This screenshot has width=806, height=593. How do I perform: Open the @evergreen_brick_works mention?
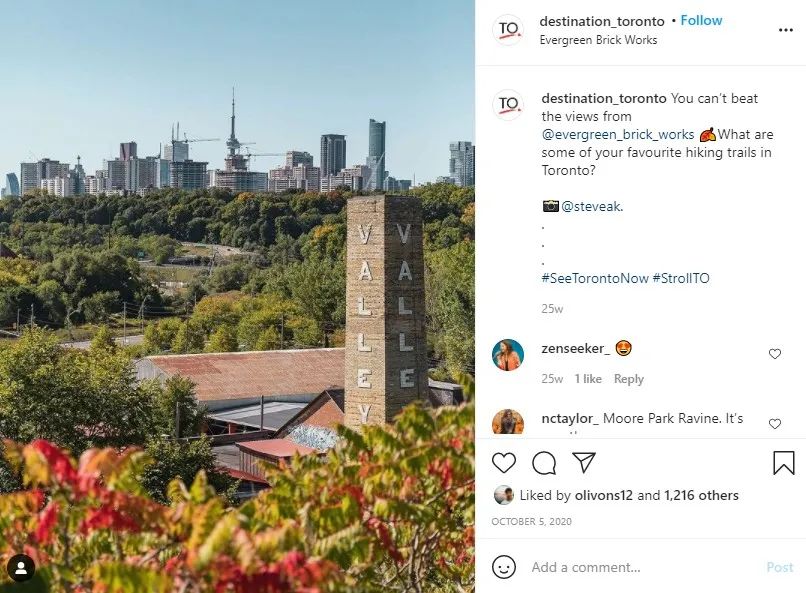[x=618, y=135]
